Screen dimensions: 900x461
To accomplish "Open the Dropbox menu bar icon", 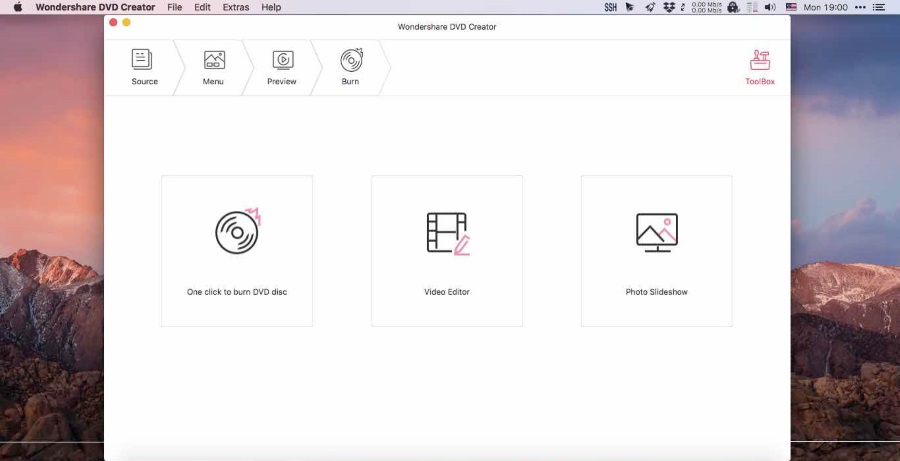I will 669,7.
